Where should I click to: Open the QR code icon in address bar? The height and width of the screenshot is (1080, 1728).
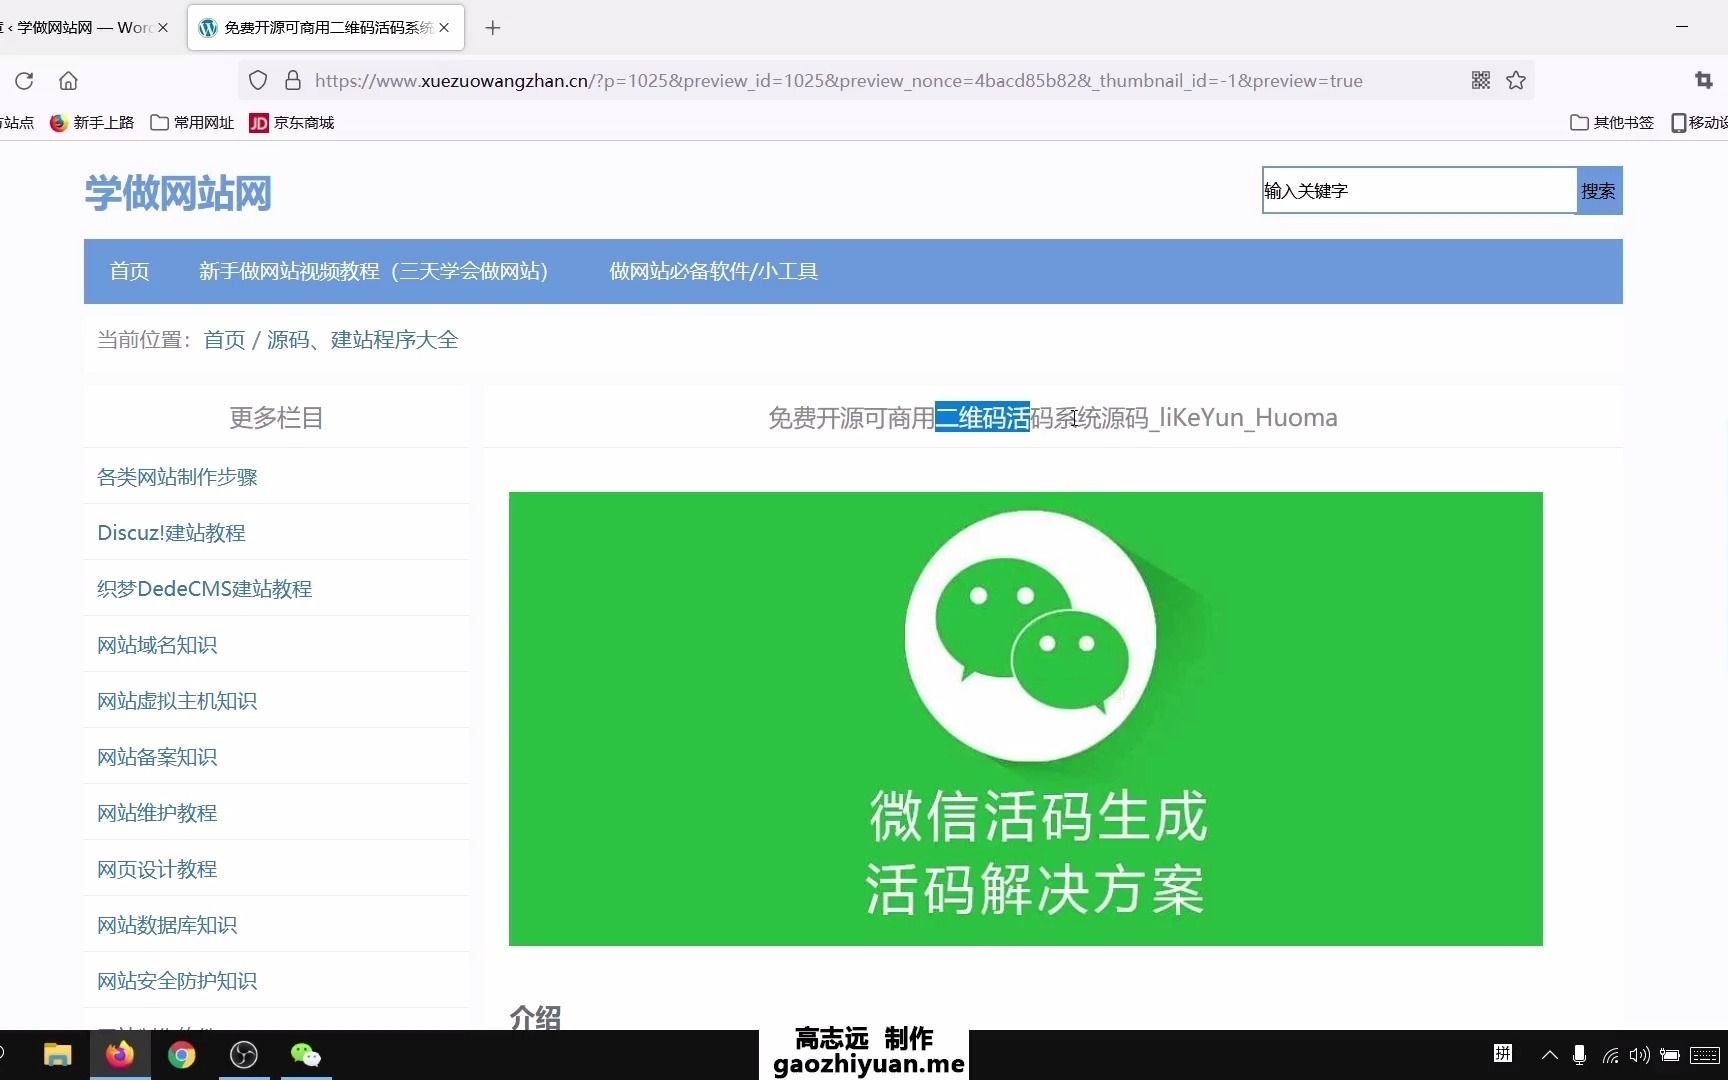1481,81
